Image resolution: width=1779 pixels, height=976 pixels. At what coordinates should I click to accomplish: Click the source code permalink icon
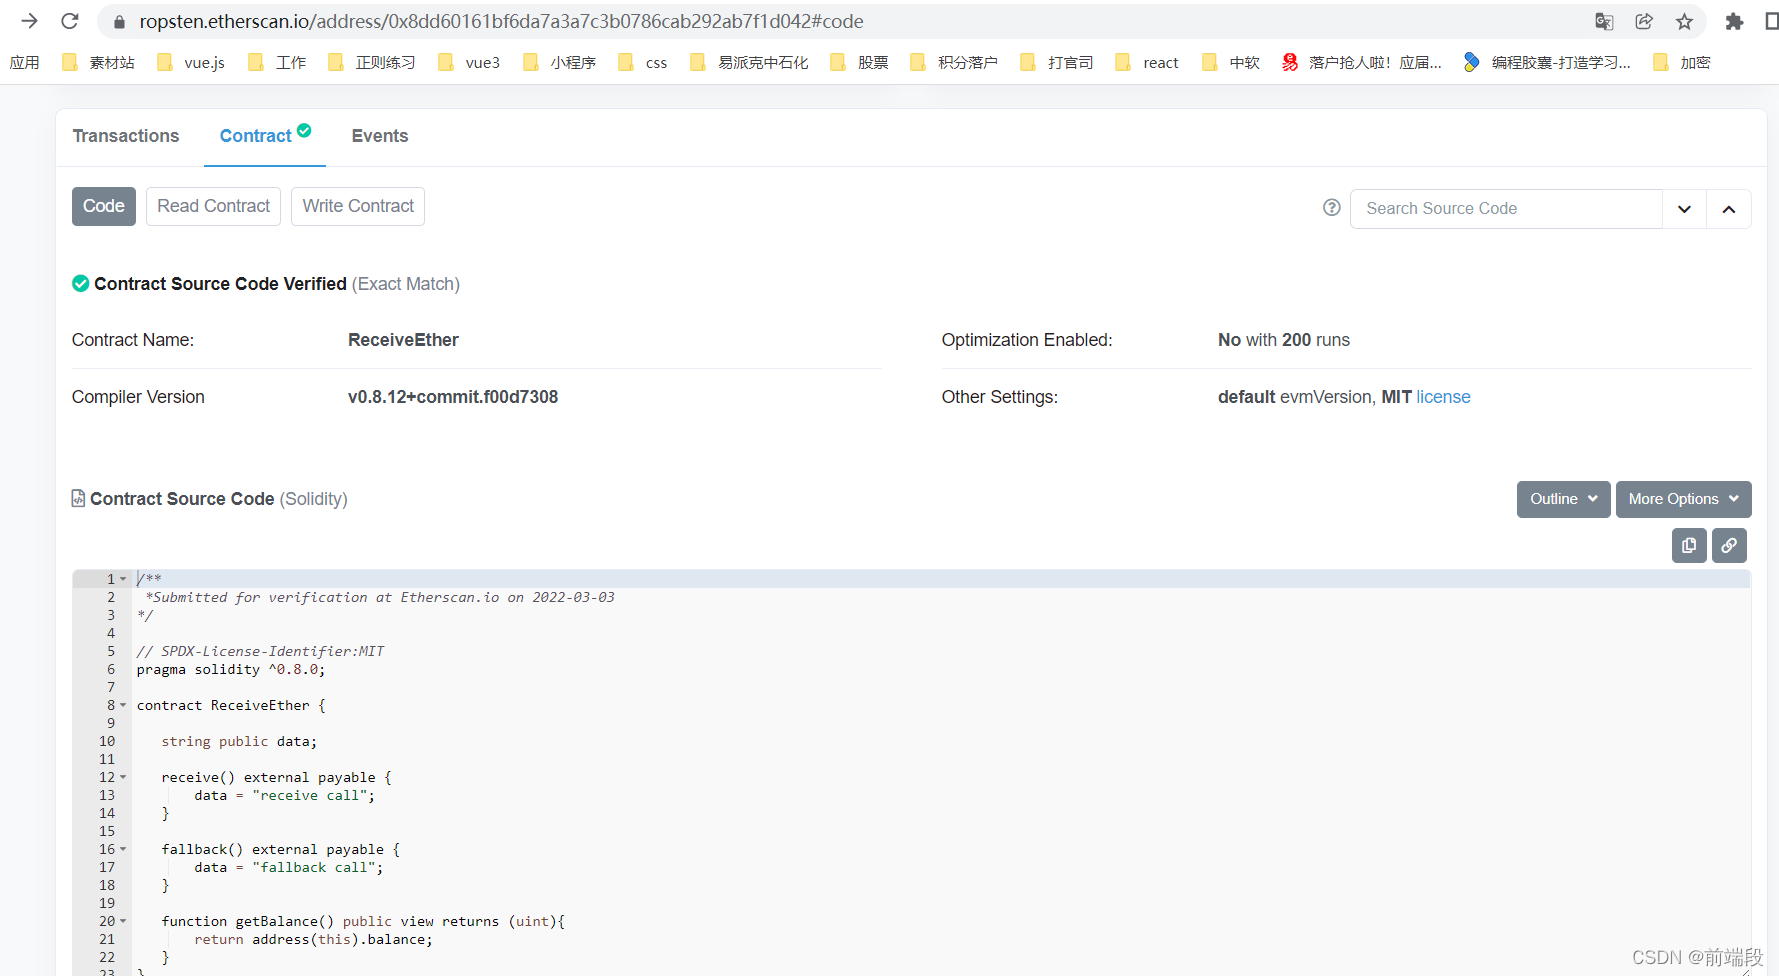1729,546
